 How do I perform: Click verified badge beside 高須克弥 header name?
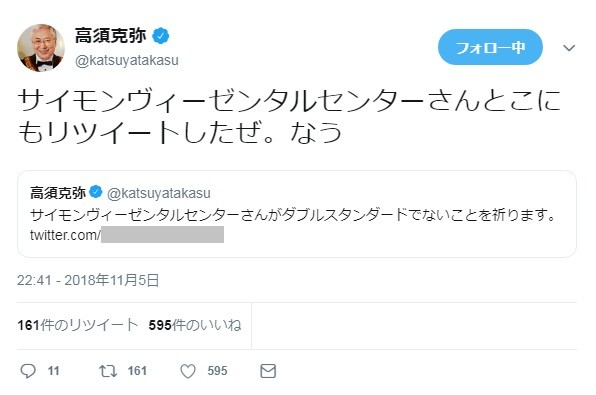pos(160,36)
